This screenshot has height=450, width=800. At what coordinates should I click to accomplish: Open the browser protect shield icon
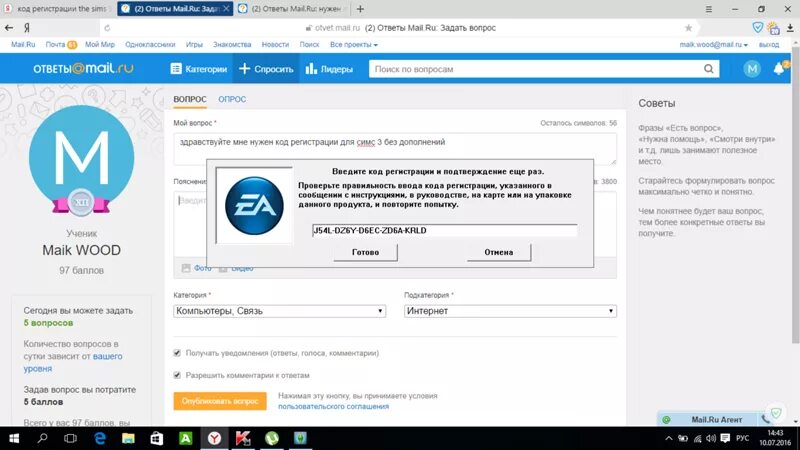pyautogui.click(x=758, y=28)
